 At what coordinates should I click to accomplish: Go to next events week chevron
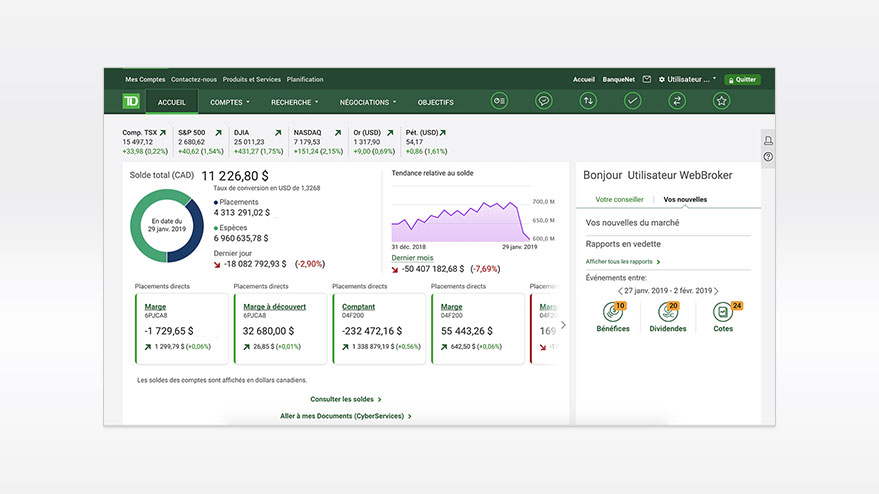[x=716, y=291]
